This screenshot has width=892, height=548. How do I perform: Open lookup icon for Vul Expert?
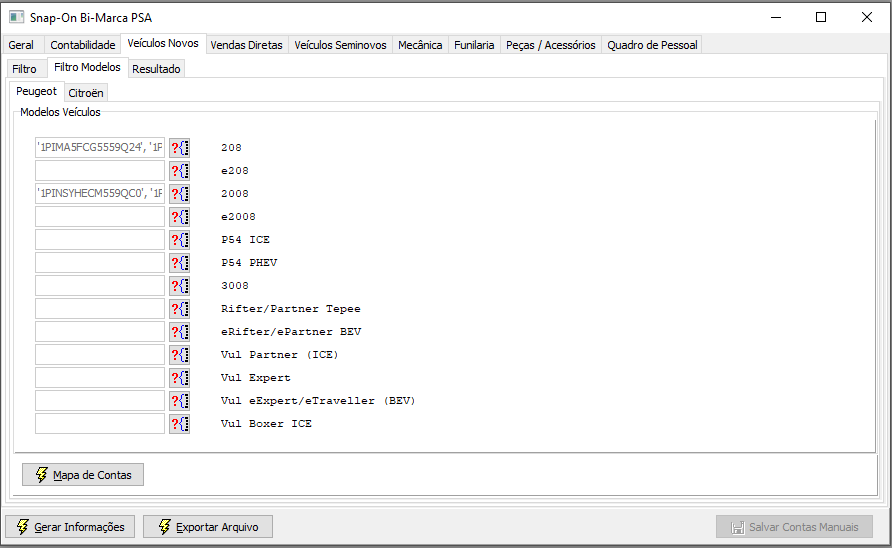179,378
